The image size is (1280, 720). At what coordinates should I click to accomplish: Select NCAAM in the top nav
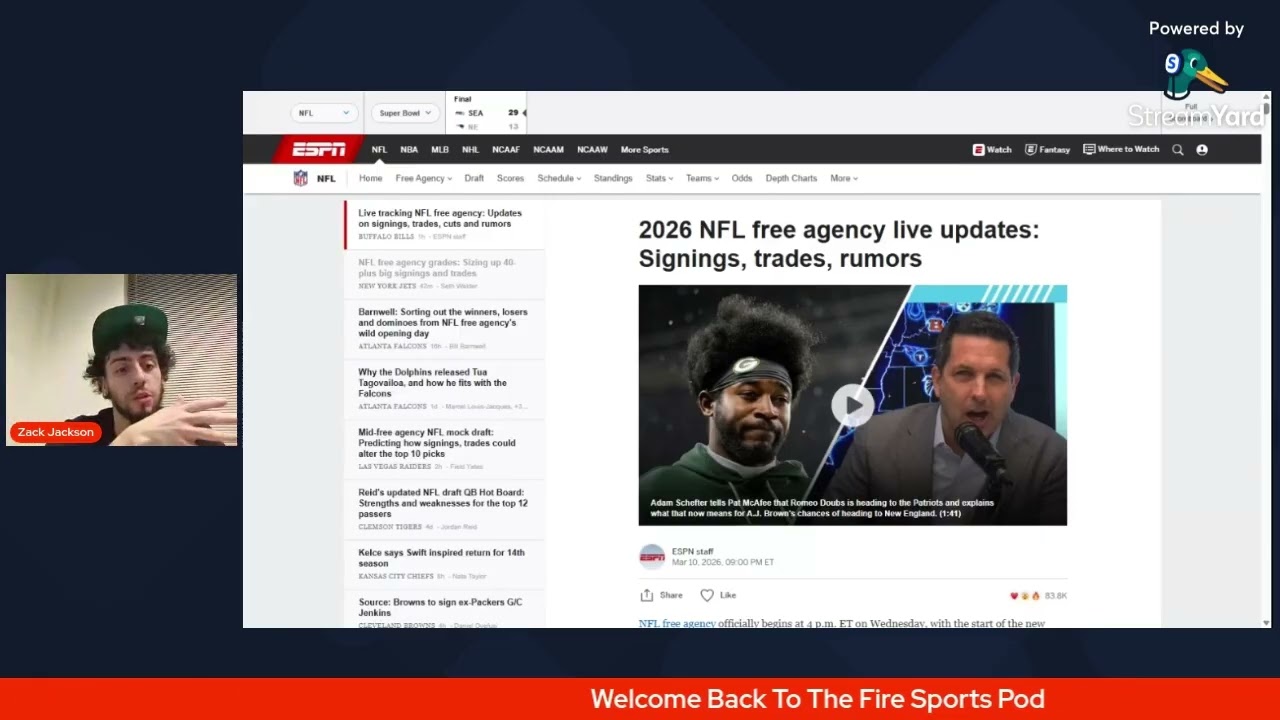coord(548,150)
